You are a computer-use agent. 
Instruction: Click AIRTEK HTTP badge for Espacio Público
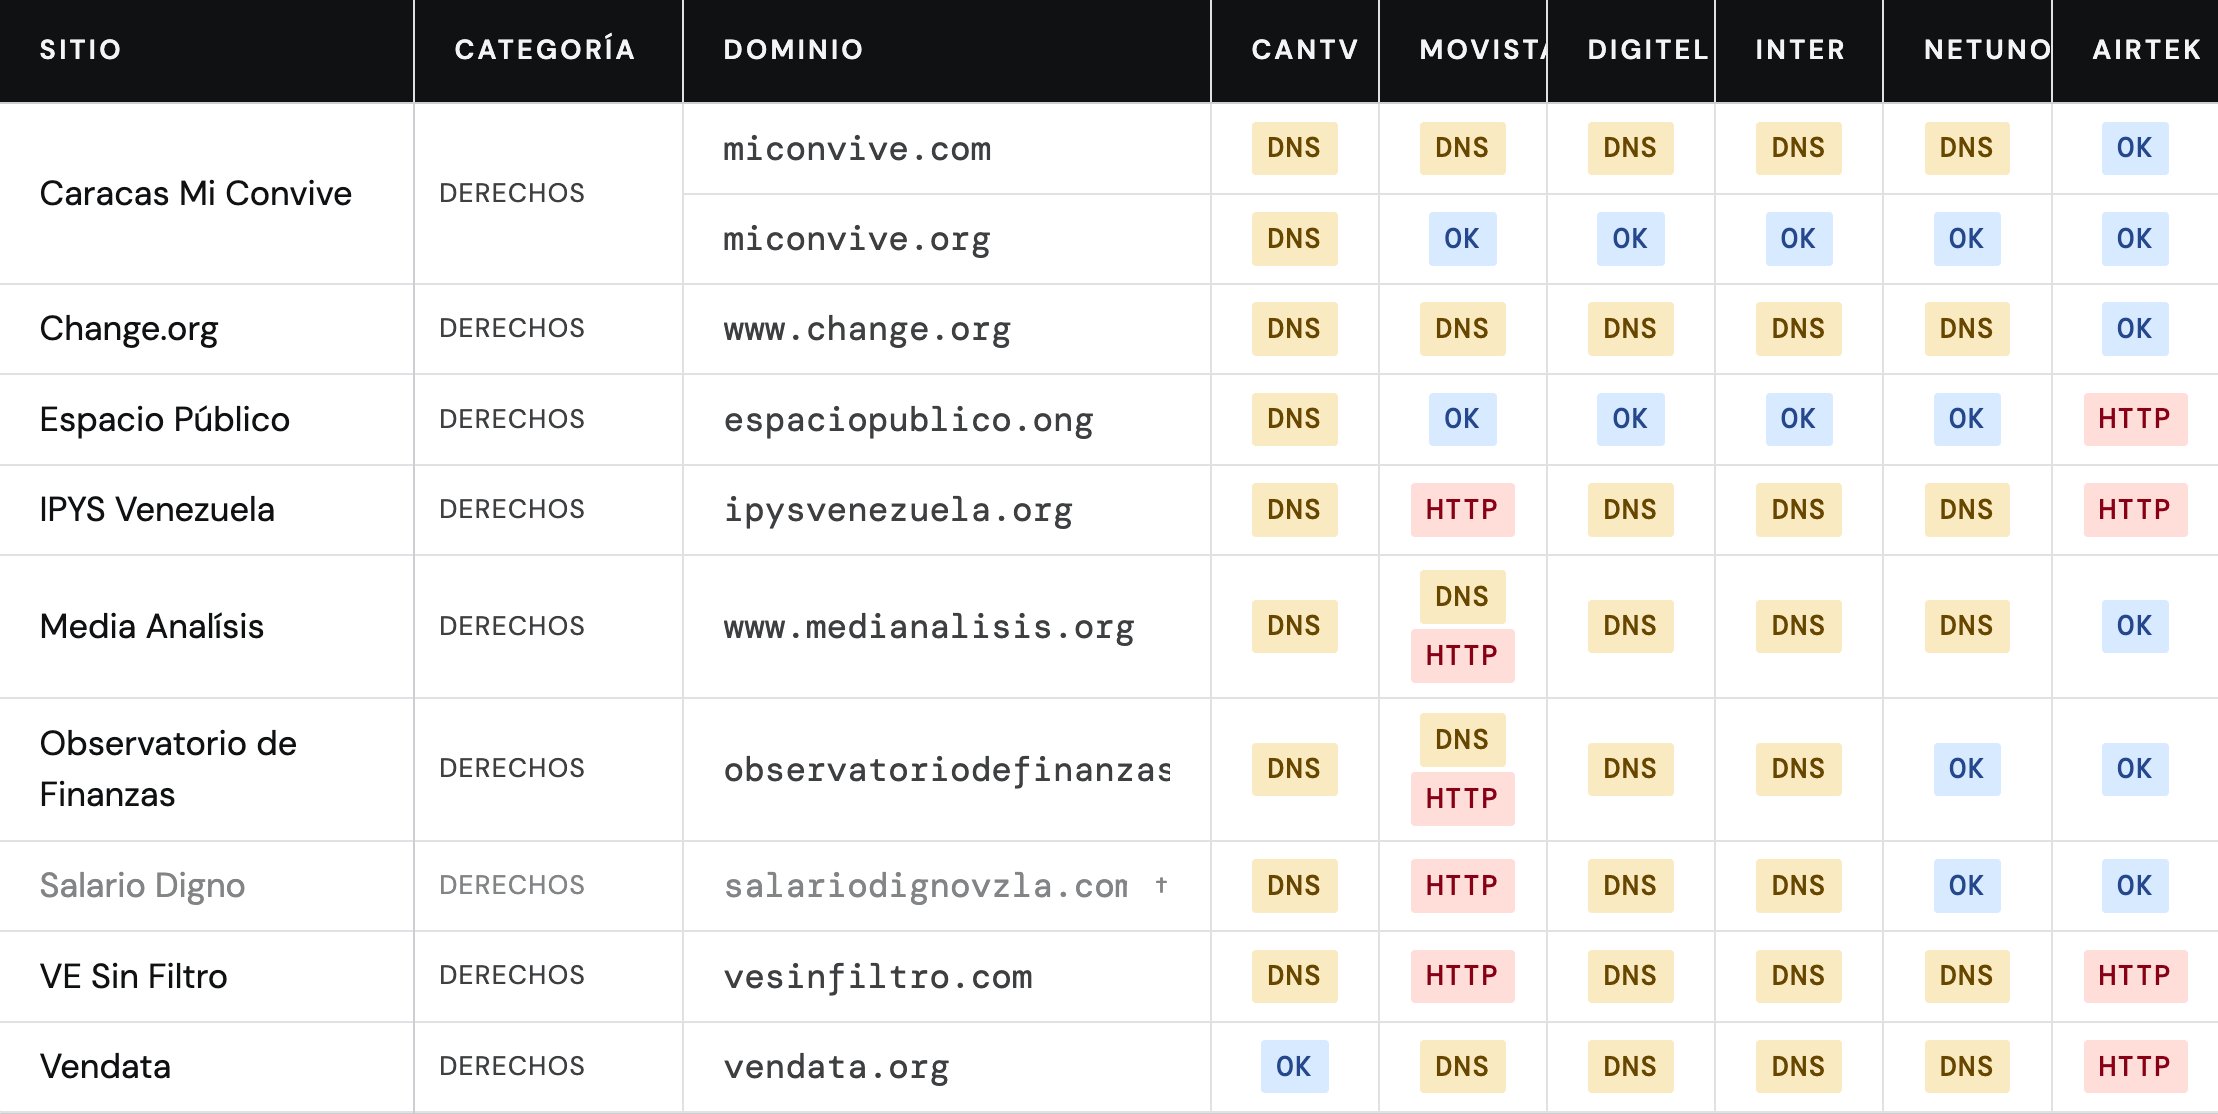click(x=2135, y=419)
